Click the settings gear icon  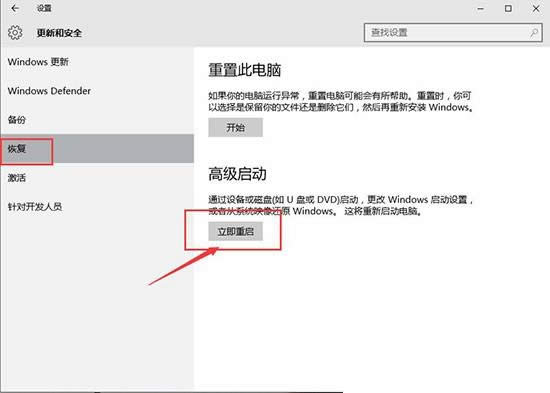click(x=15, y=33)
